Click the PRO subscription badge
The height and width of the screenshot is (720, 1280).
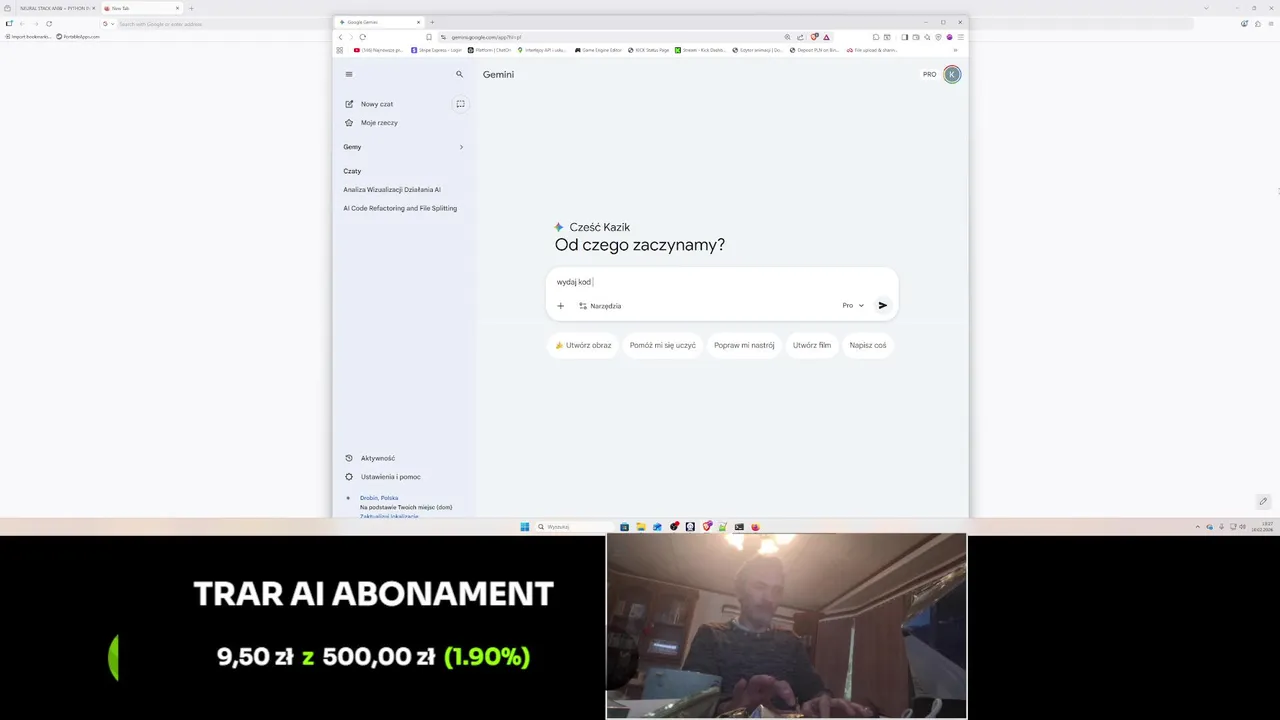point(930,74)
